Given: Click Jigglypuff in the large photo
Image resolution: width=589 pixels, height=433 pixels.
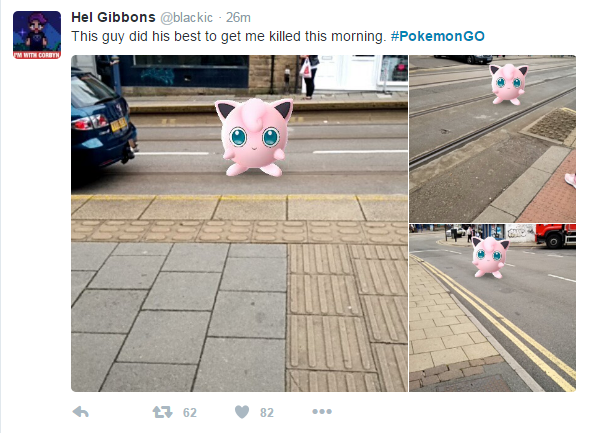Looking at the screenshot, I should (x=254, y=137).
